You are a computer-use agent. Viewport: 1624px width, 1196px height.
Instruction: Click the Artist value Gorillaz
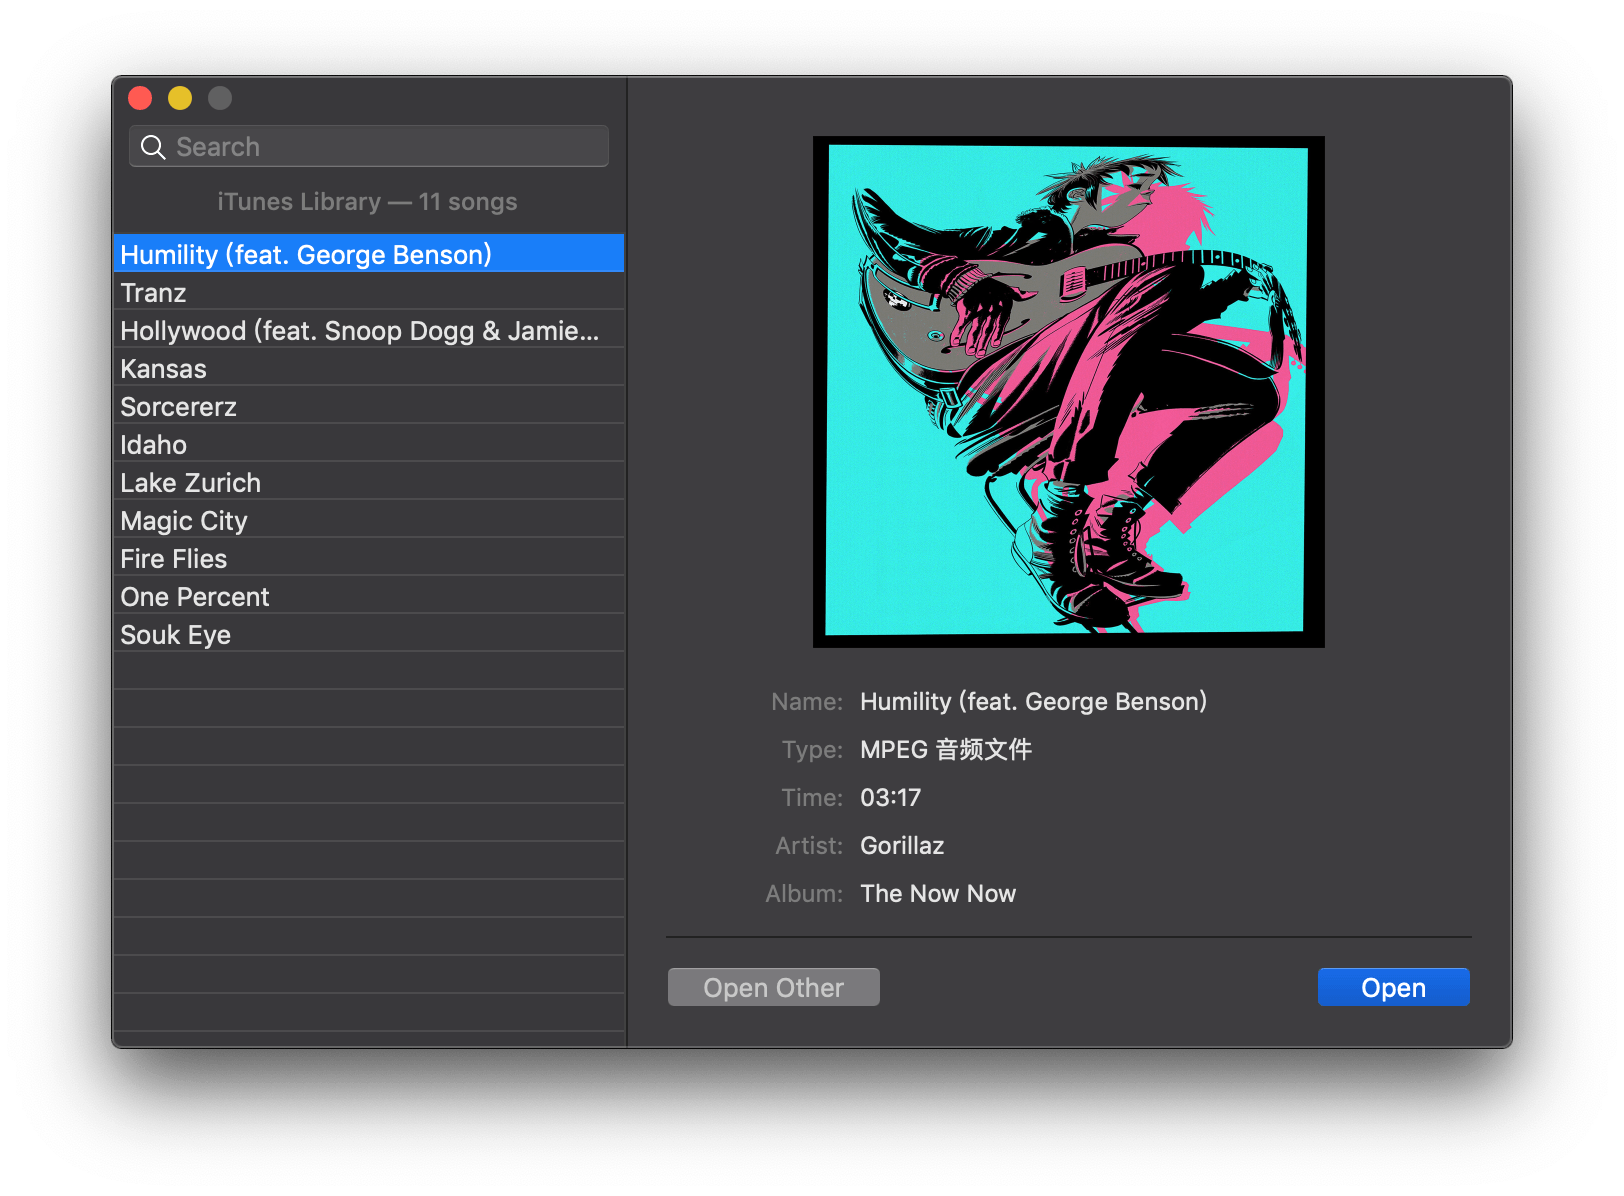point(902,846)
